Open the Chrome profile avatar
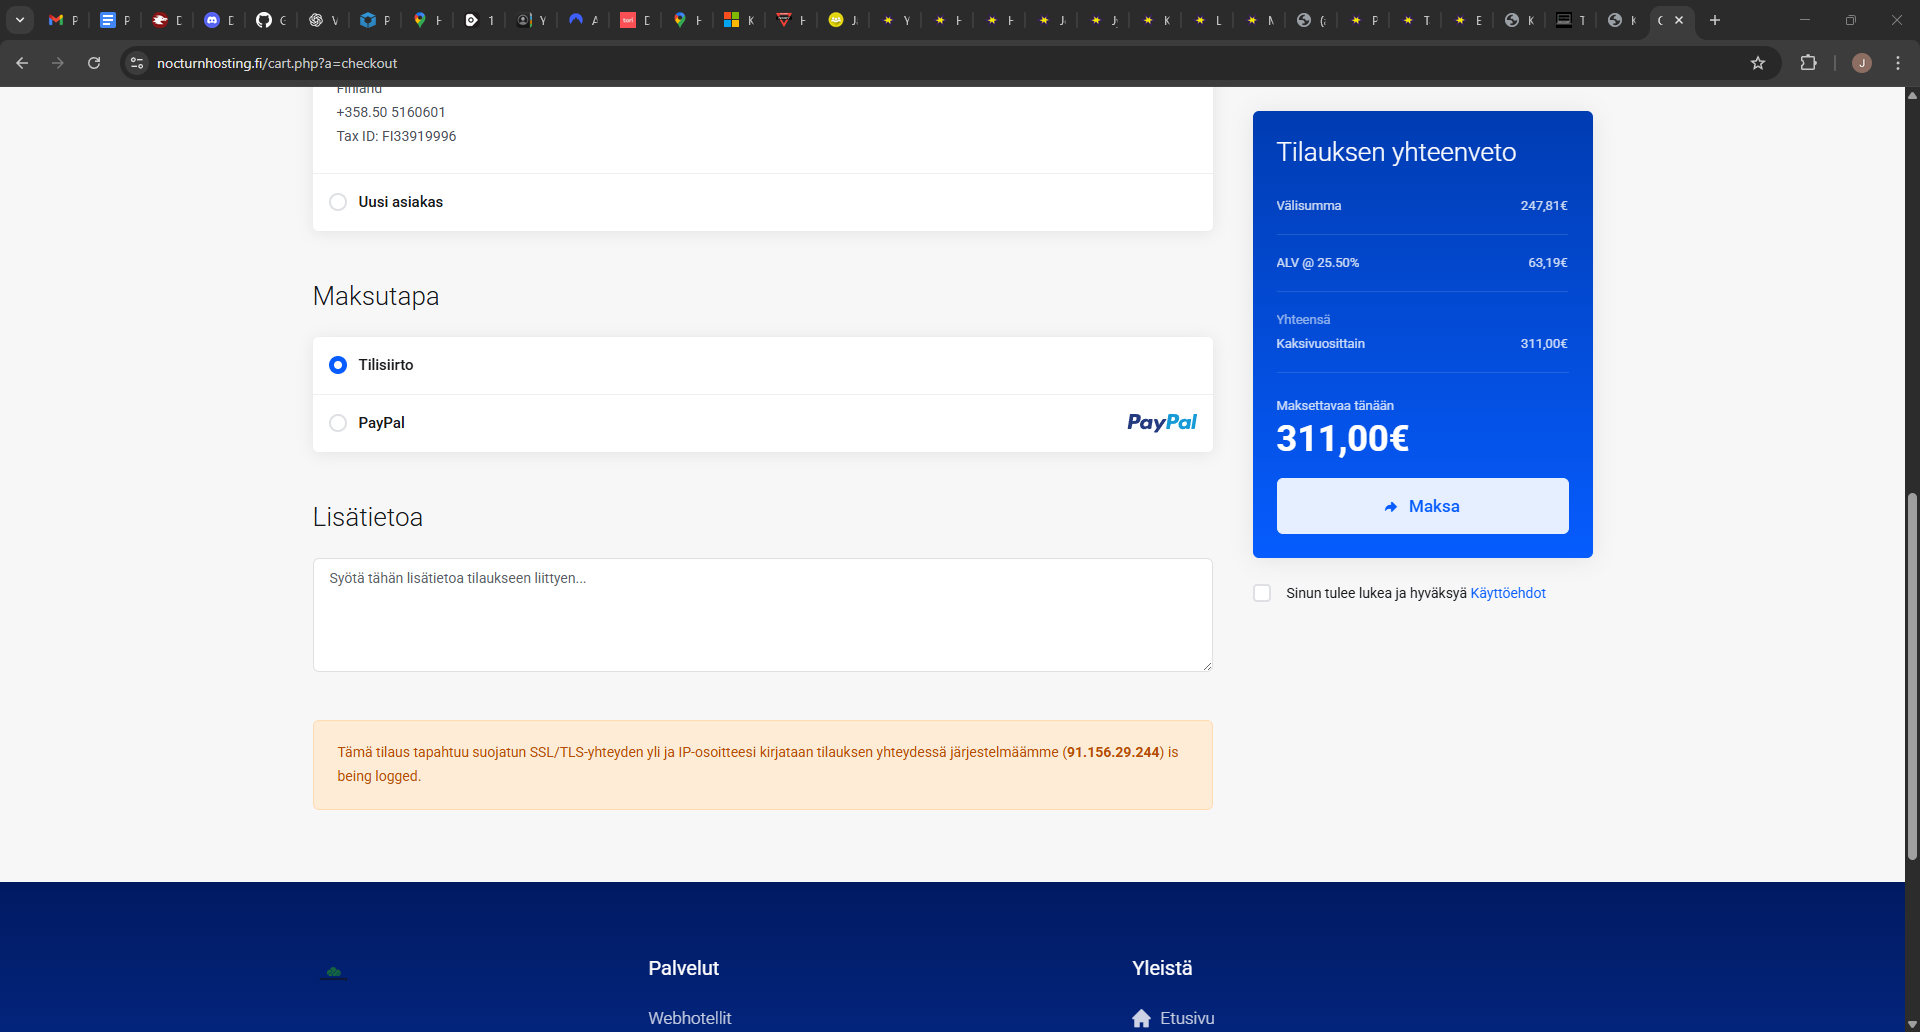Image resolution: width=1920 pixels, height=1032 pixels. (x=1861, y=63)
